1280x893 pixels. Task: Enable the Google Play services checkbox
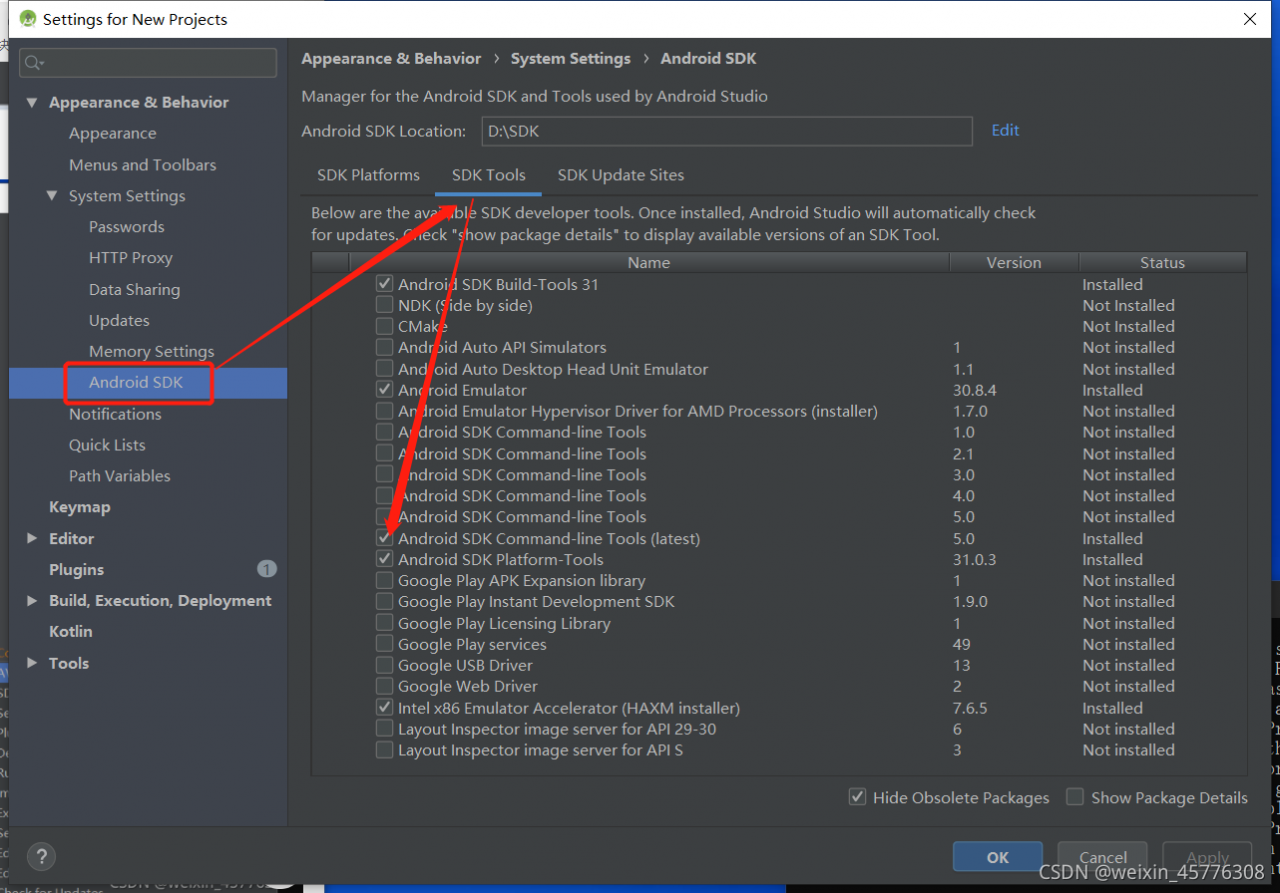point(384,645)
